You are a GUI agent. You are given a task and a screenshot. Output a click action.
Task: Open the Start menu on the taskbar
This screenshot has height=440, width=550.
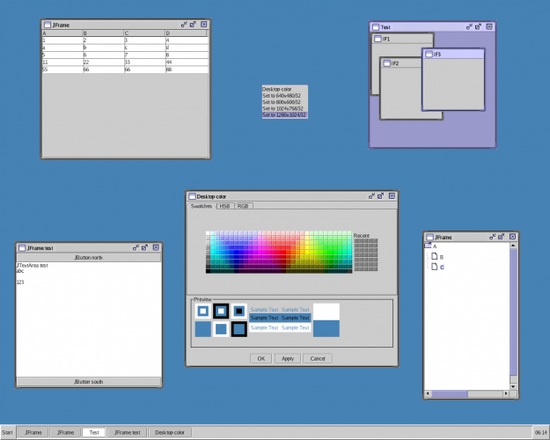coord(7,432)
